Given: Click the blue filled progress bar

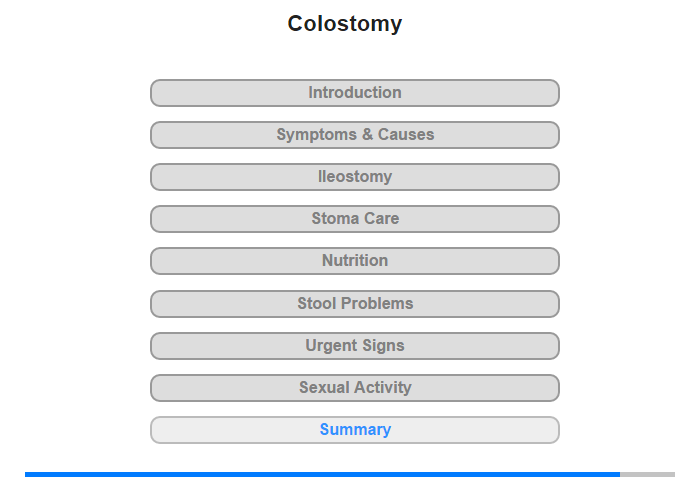Looking at the screenshot, I should click(x=322, y=474).
